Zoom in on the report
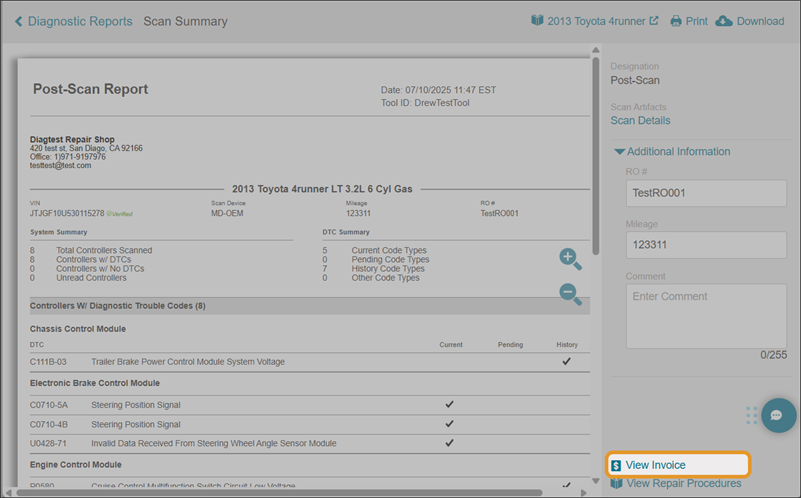801x498 pixels. pyautogui.click(x=570, y=259)
